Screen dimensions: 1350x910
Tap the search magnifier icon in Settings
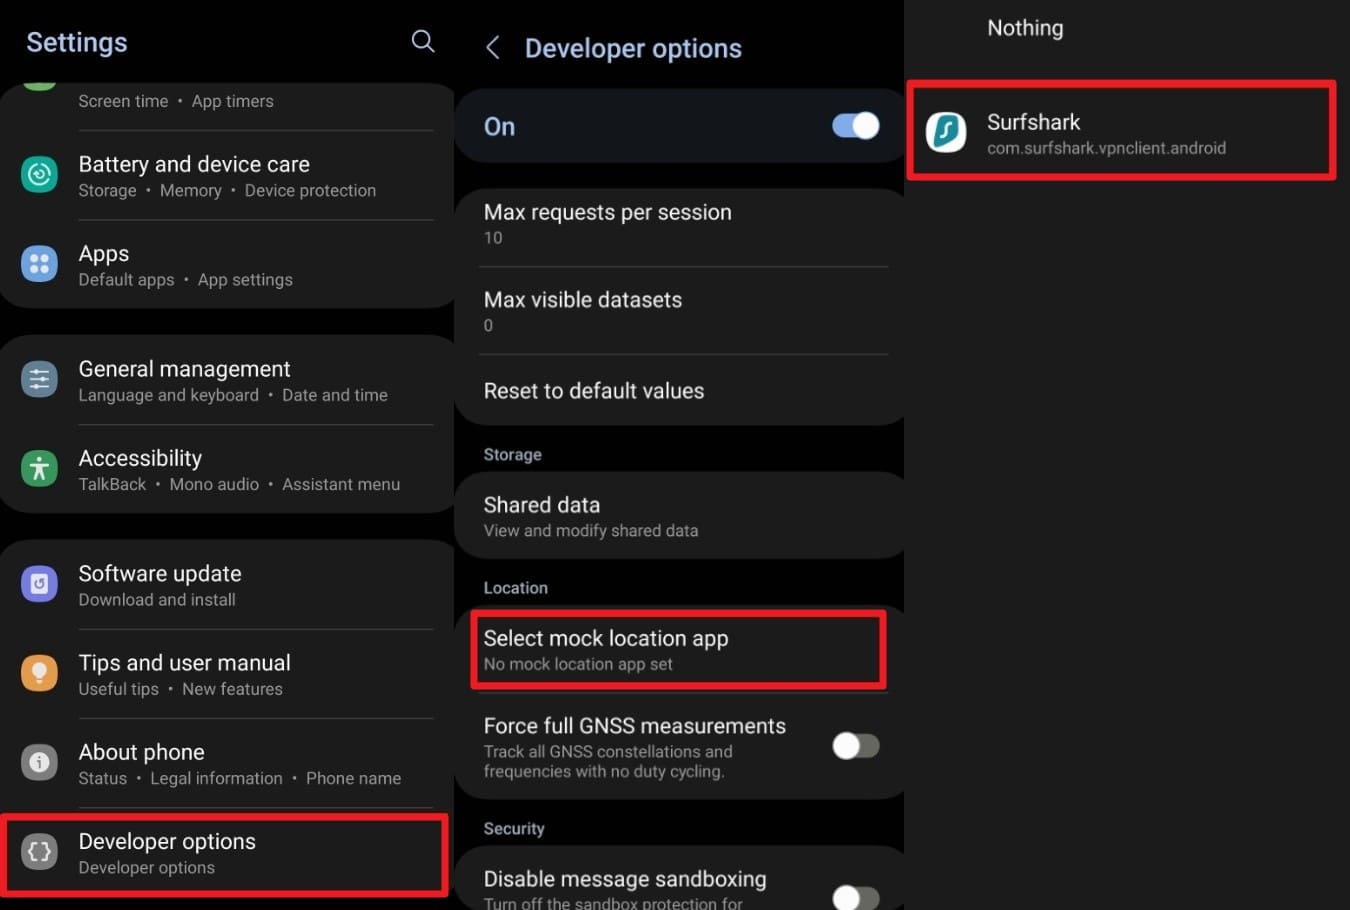pyautogui.click(x=423, y=41)
